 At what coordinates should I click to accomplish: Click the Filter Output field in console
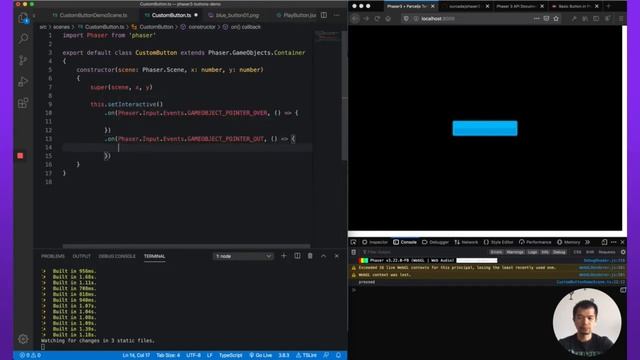424,252
